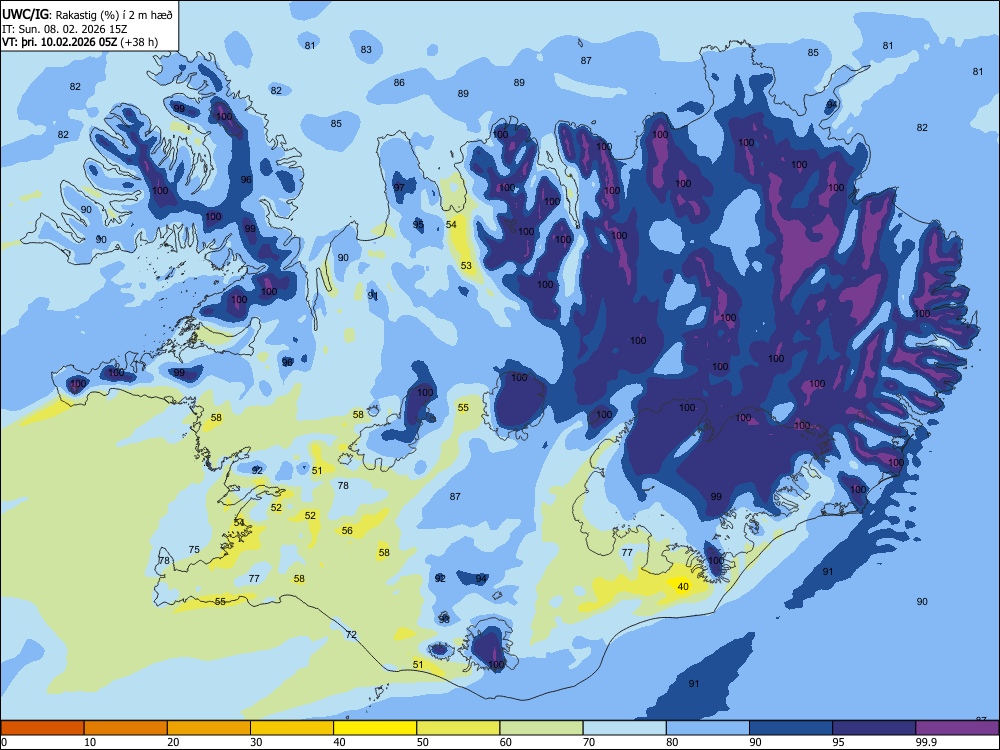This screenshot has height=750, width=1000.
Task: Click the 'IT: Sun. 08. 02. 2026 15Z' line
Action: tap(65, 29)
